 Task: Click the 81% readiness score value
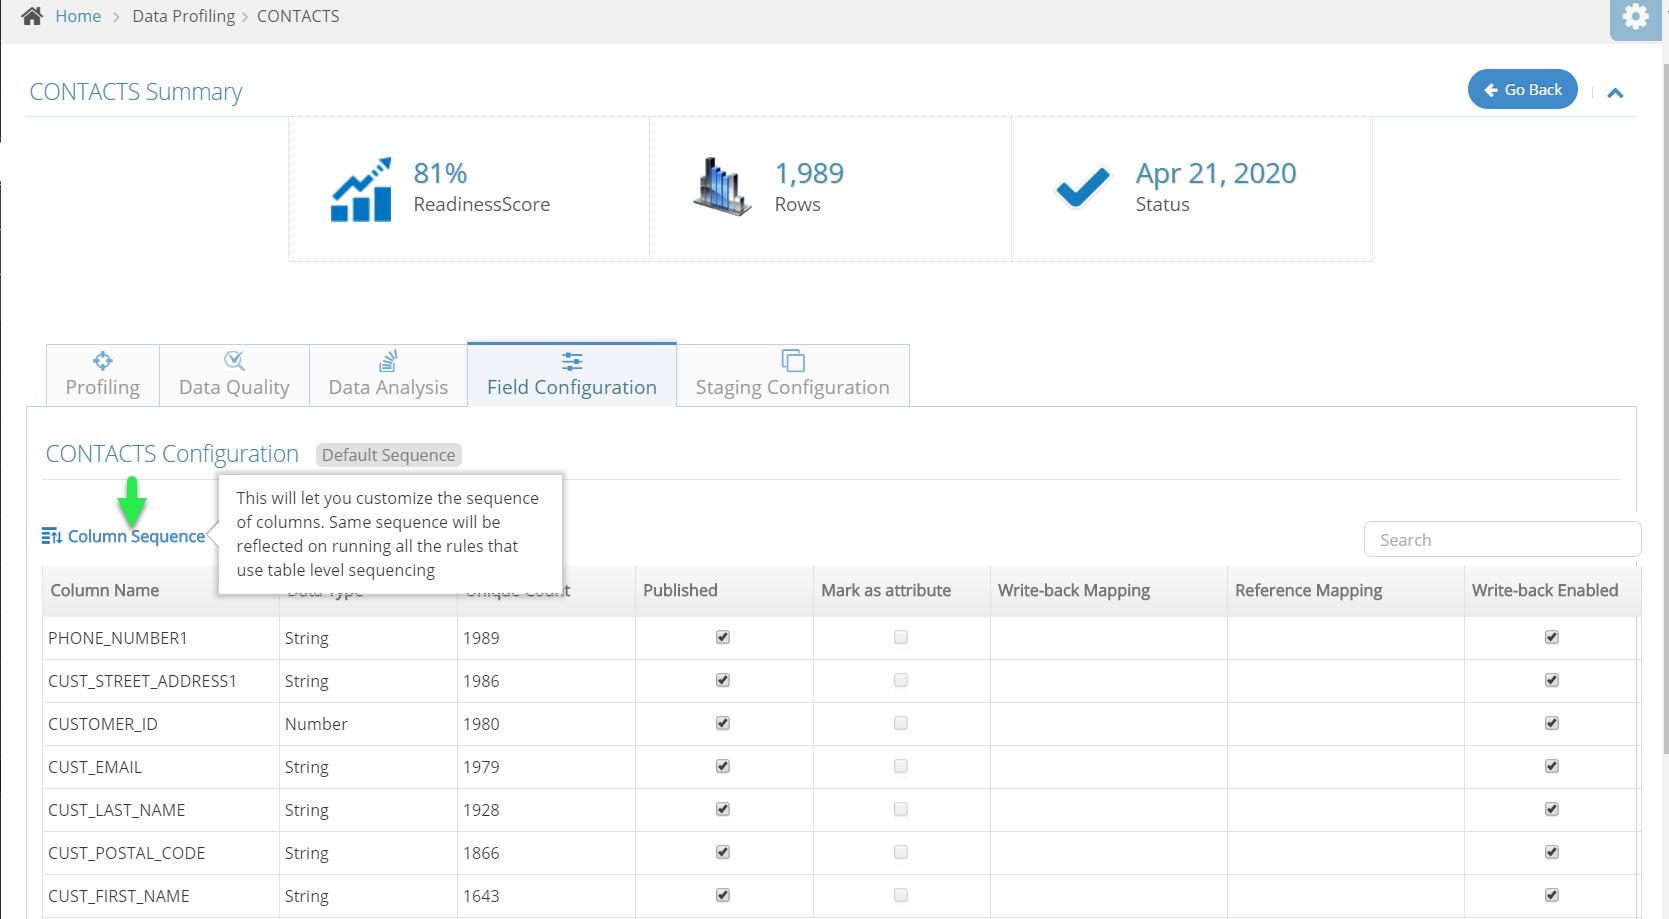(x=440, y=173)
